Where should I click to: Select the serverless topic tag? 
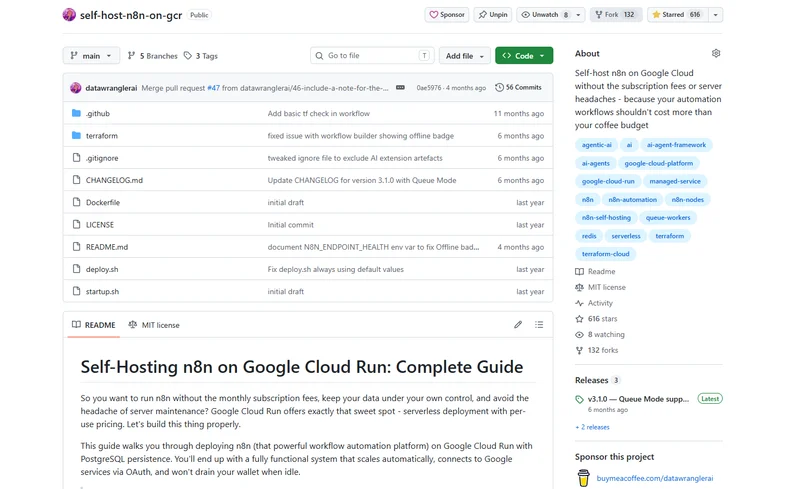click(x=626, y=236)
